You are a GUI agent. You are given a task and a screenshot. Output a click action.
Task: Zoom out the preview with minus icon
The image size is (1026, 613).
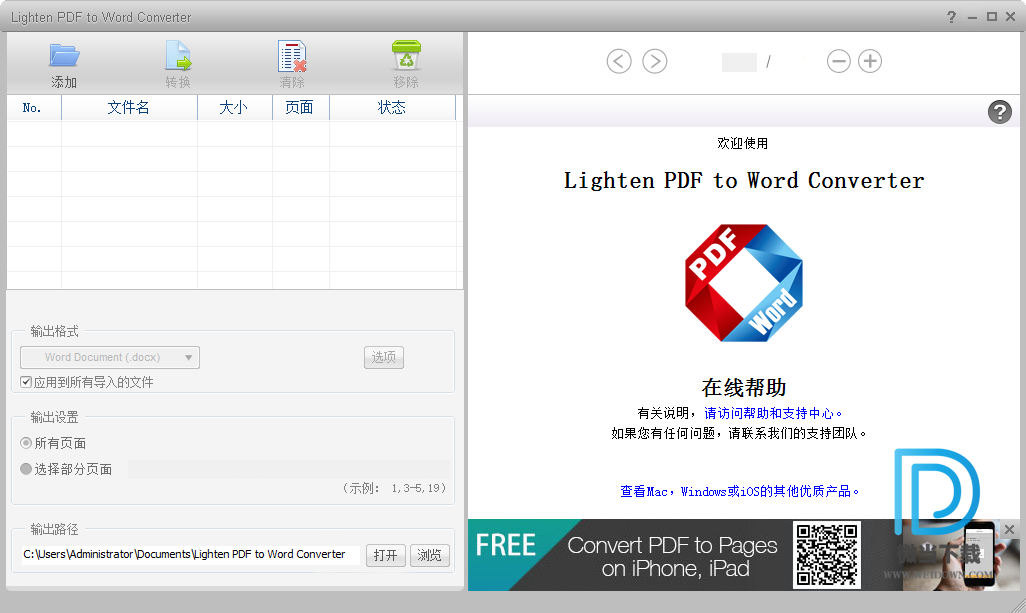[x=838, y=61]
